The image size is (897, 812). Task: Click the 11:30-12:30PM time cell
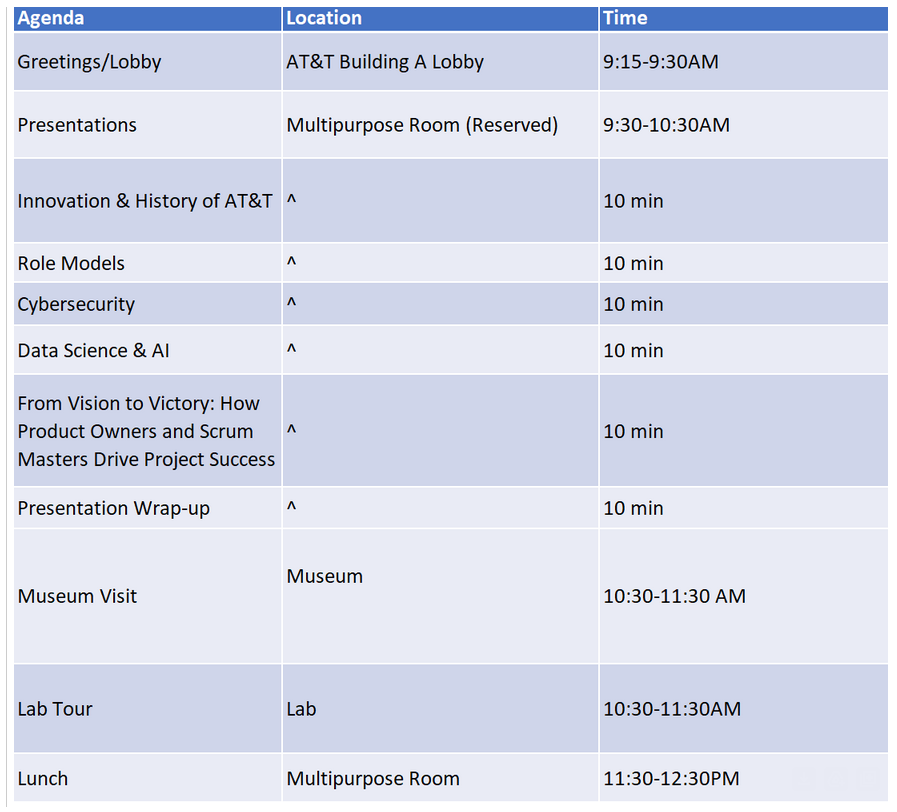743,778
